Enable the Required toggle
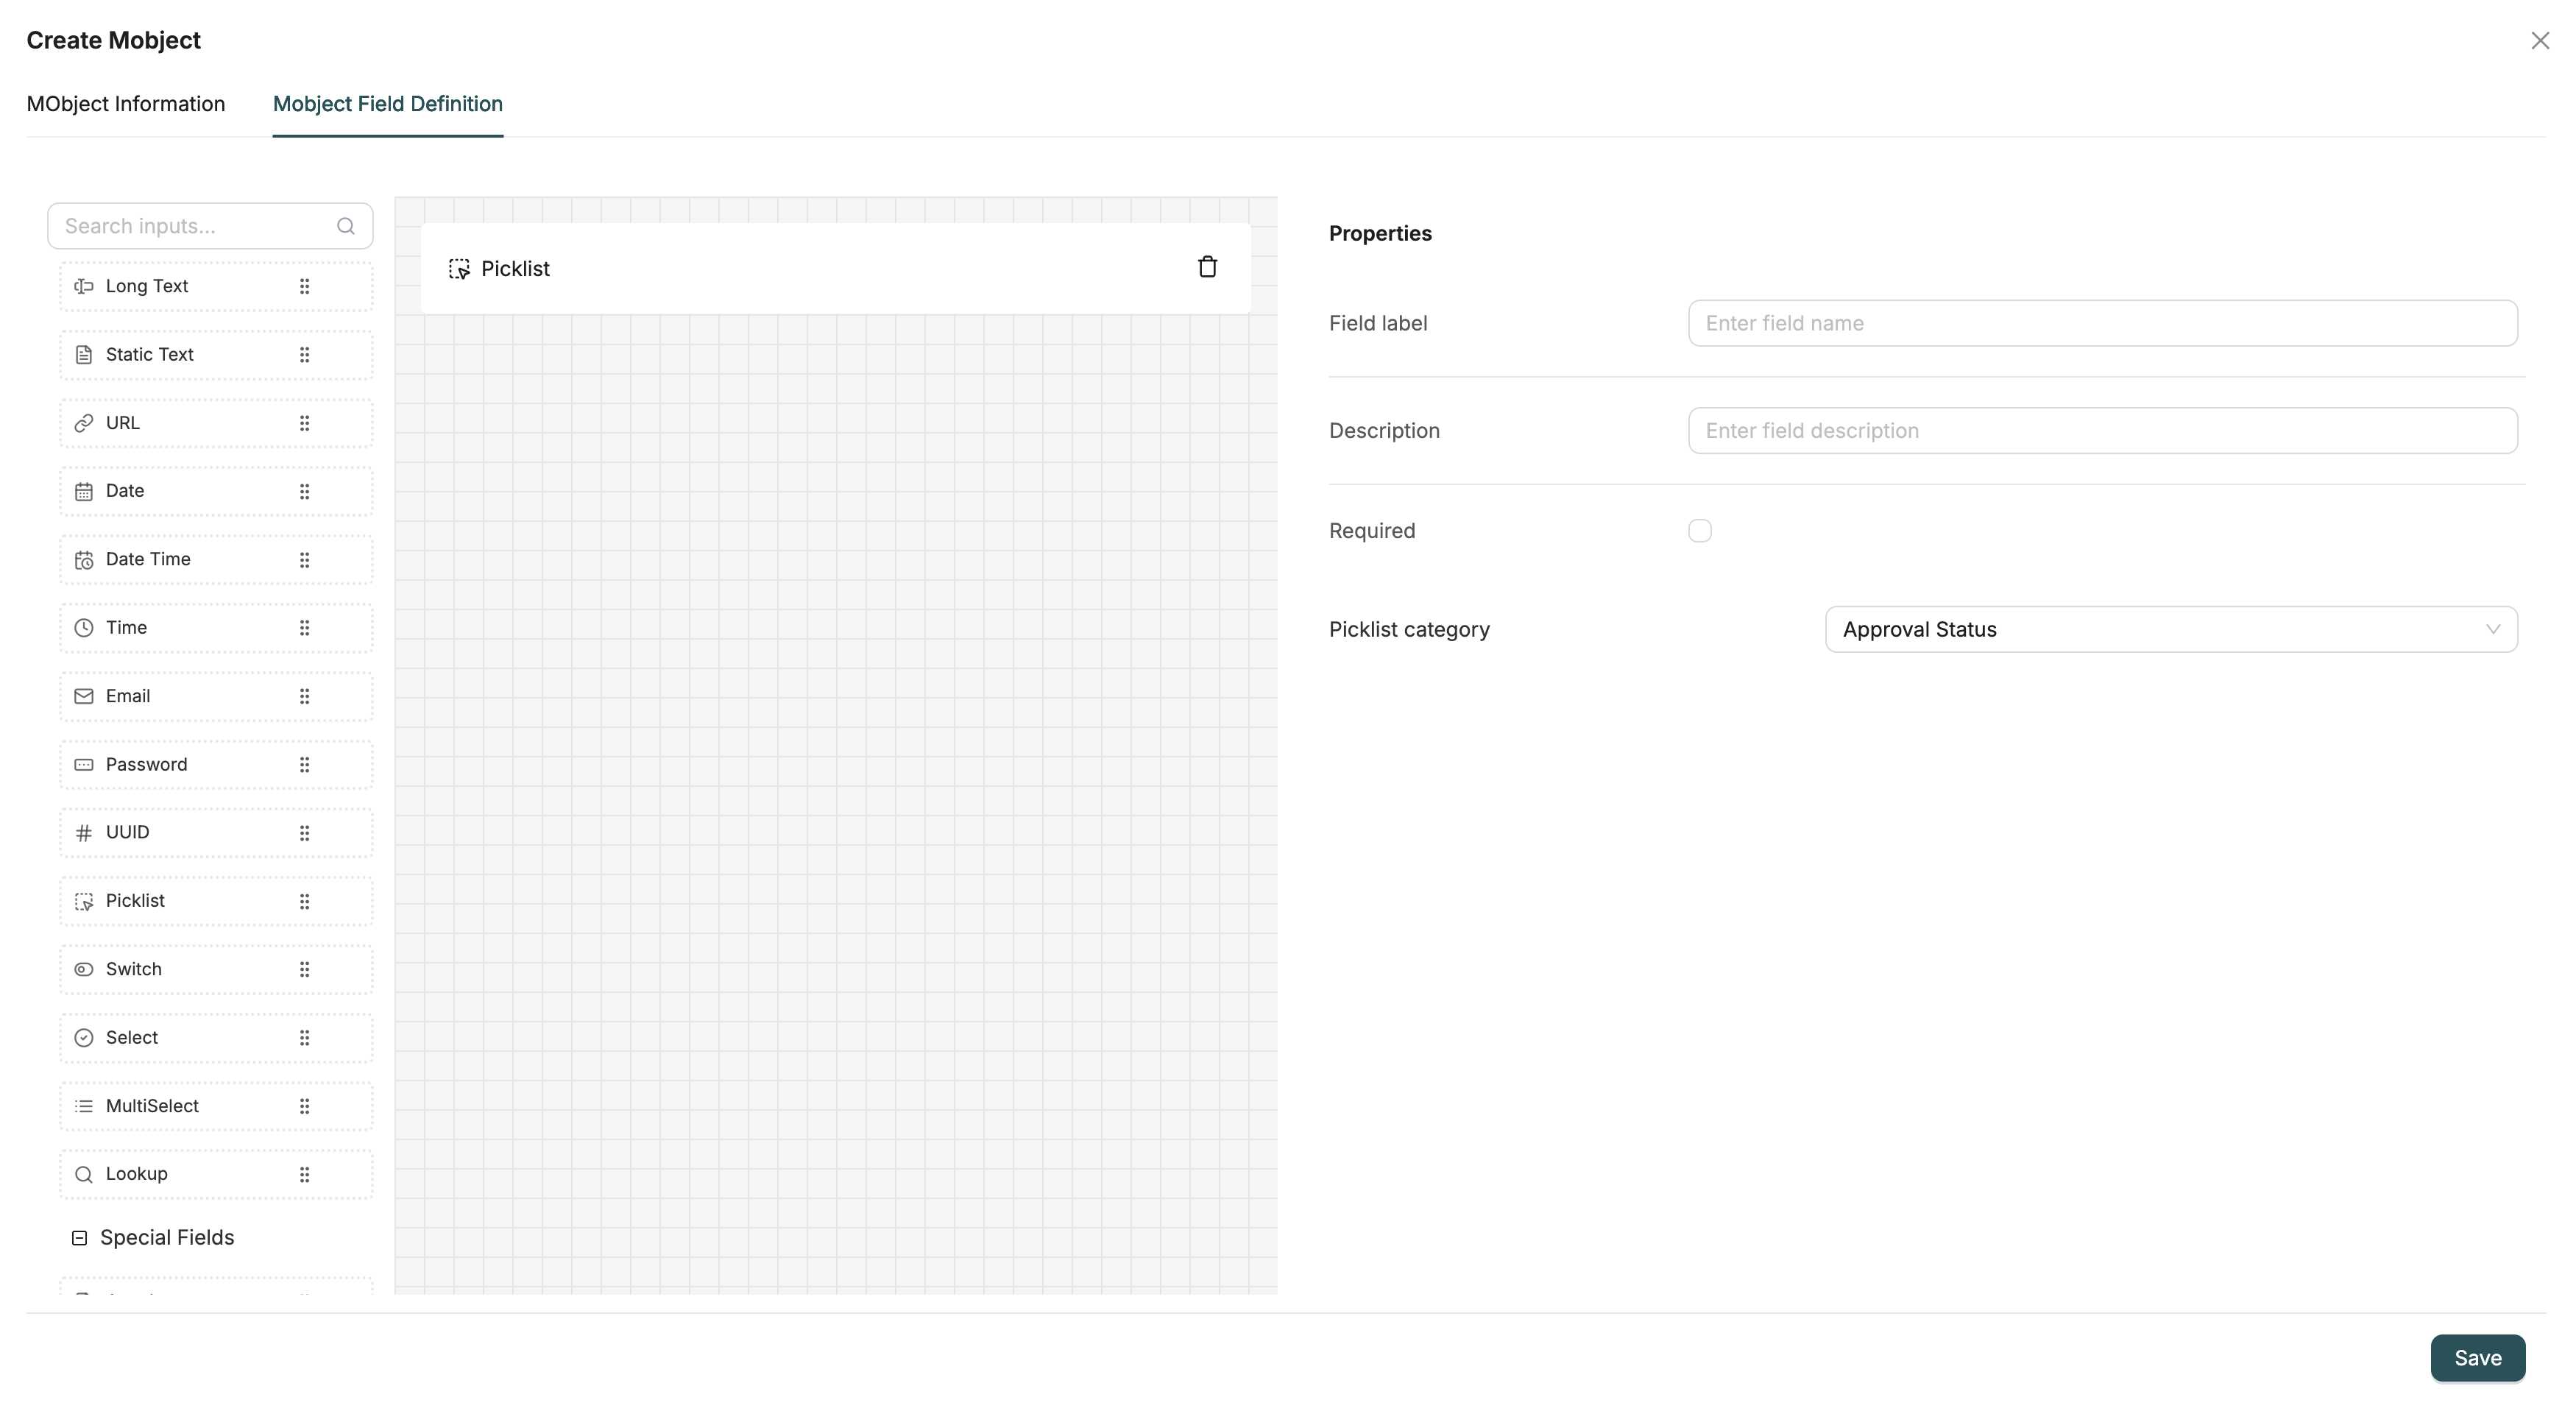Image resolution: width=2576 pixels, height=1425 pixels. (x=1700, y=530)
